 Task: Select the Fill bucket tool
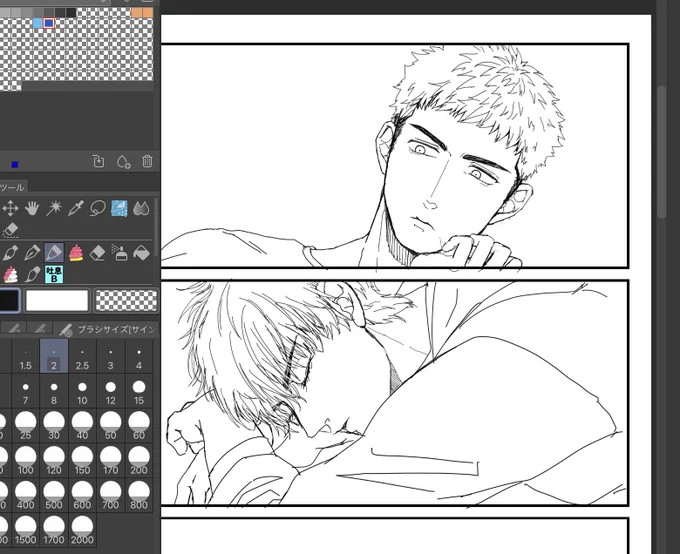point(141,252)
